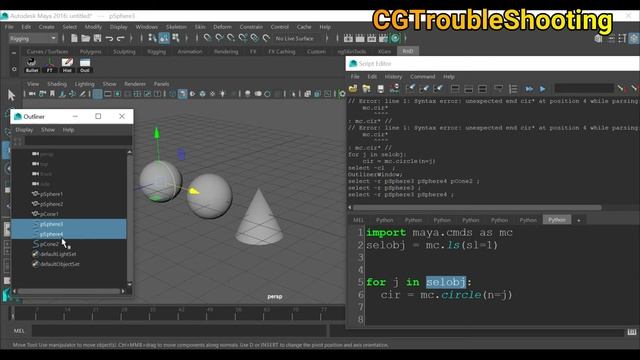Screen dimensions: 640x360
Task: Click the highlighted select-by-object-type icon
Action: click(x=164, y=38)
